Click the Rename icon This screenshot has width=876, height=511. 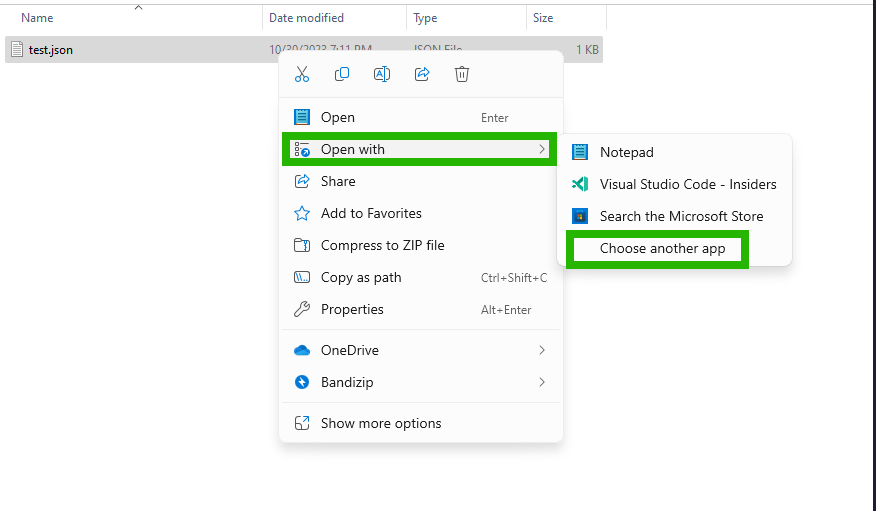point(382,74)
